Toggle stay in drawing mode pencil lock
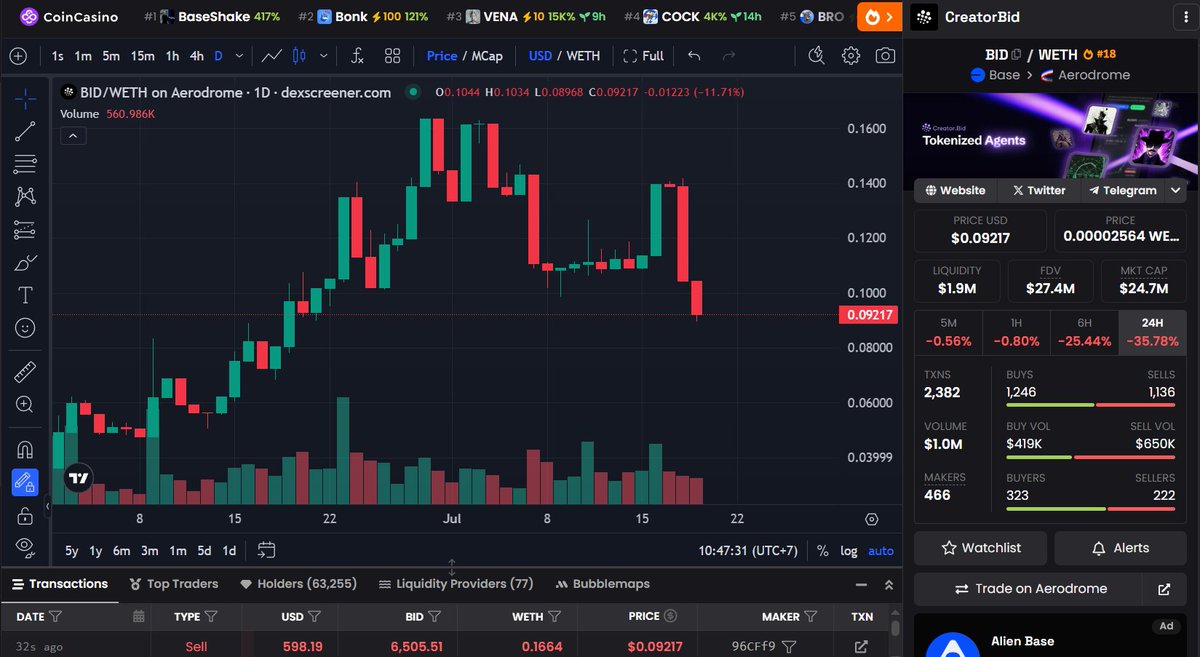The width and height of the screenshot is (1200, 657). tap(26, 482)
